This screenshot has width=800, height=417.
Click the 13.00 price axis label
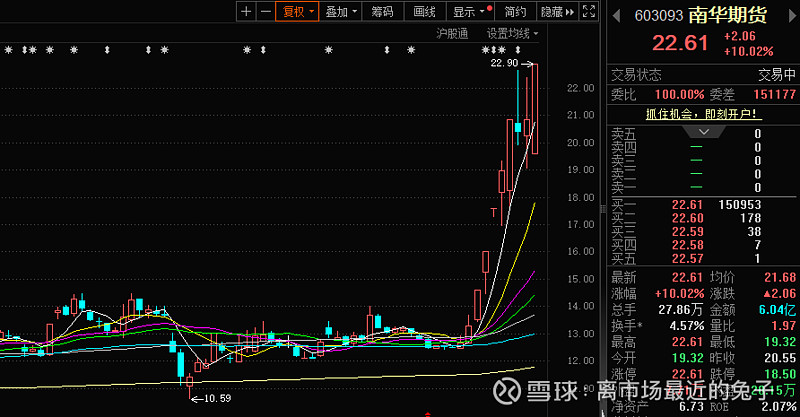click(x=581, y=333)
